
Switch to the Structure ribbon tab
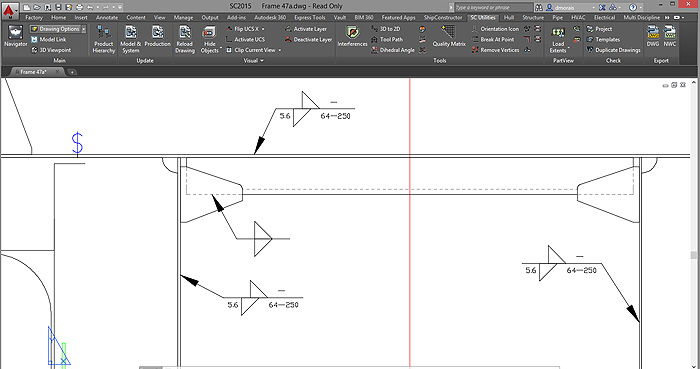533,18
